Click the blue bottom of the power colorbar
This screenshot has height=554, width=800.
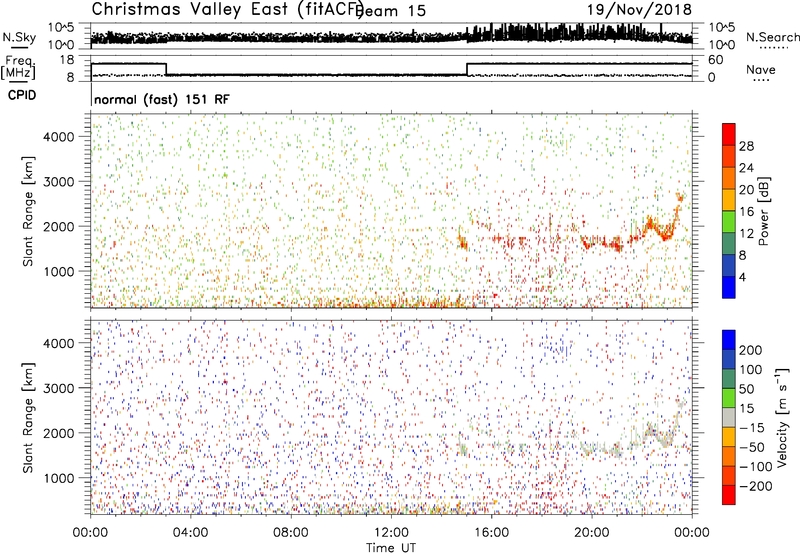point(729,287)
